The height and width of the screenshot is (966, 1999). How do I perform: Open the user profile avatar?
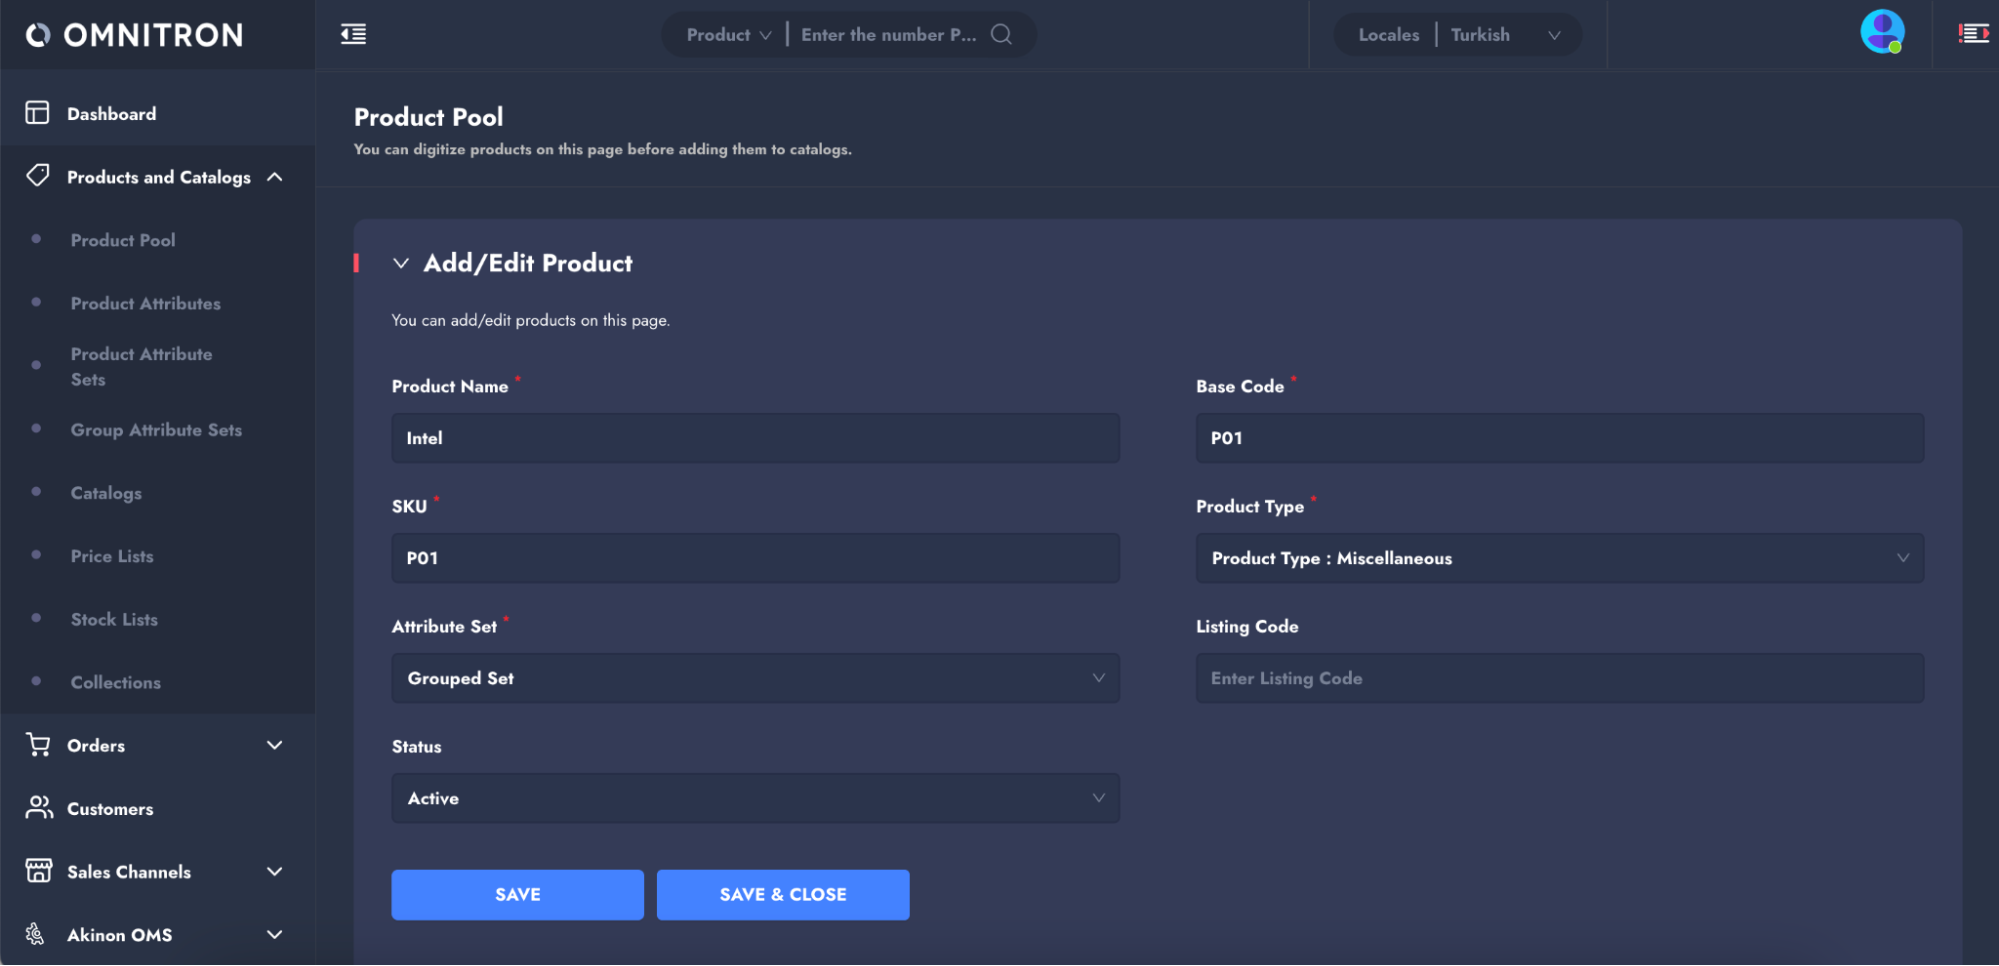click(x=1882, y=32)
